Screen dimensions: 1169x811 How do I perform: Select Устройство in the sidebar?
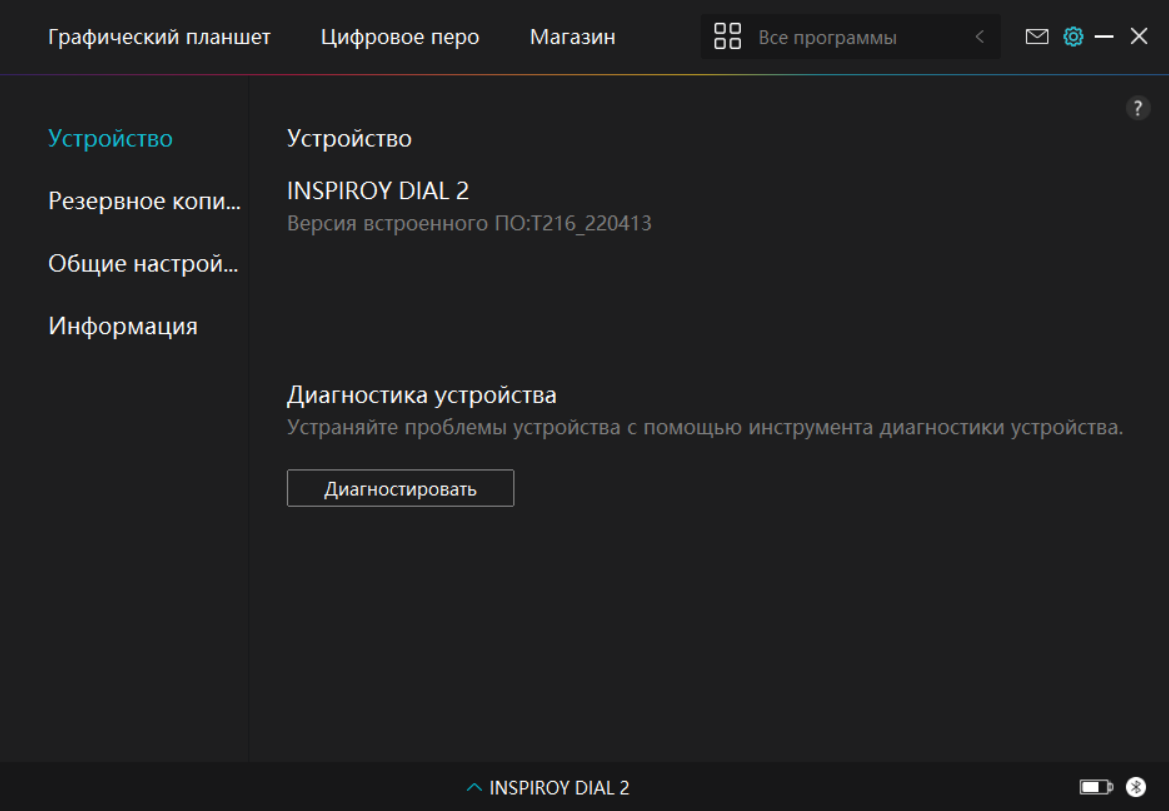pyautogui.click(x=110, y=139)
